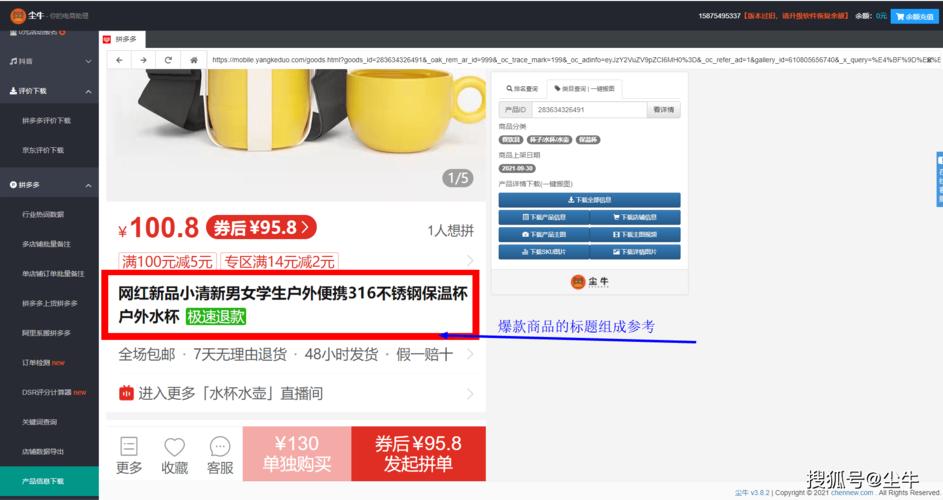
Task: Open the 全场包邮 service details chevron
Action: (470, 354)
